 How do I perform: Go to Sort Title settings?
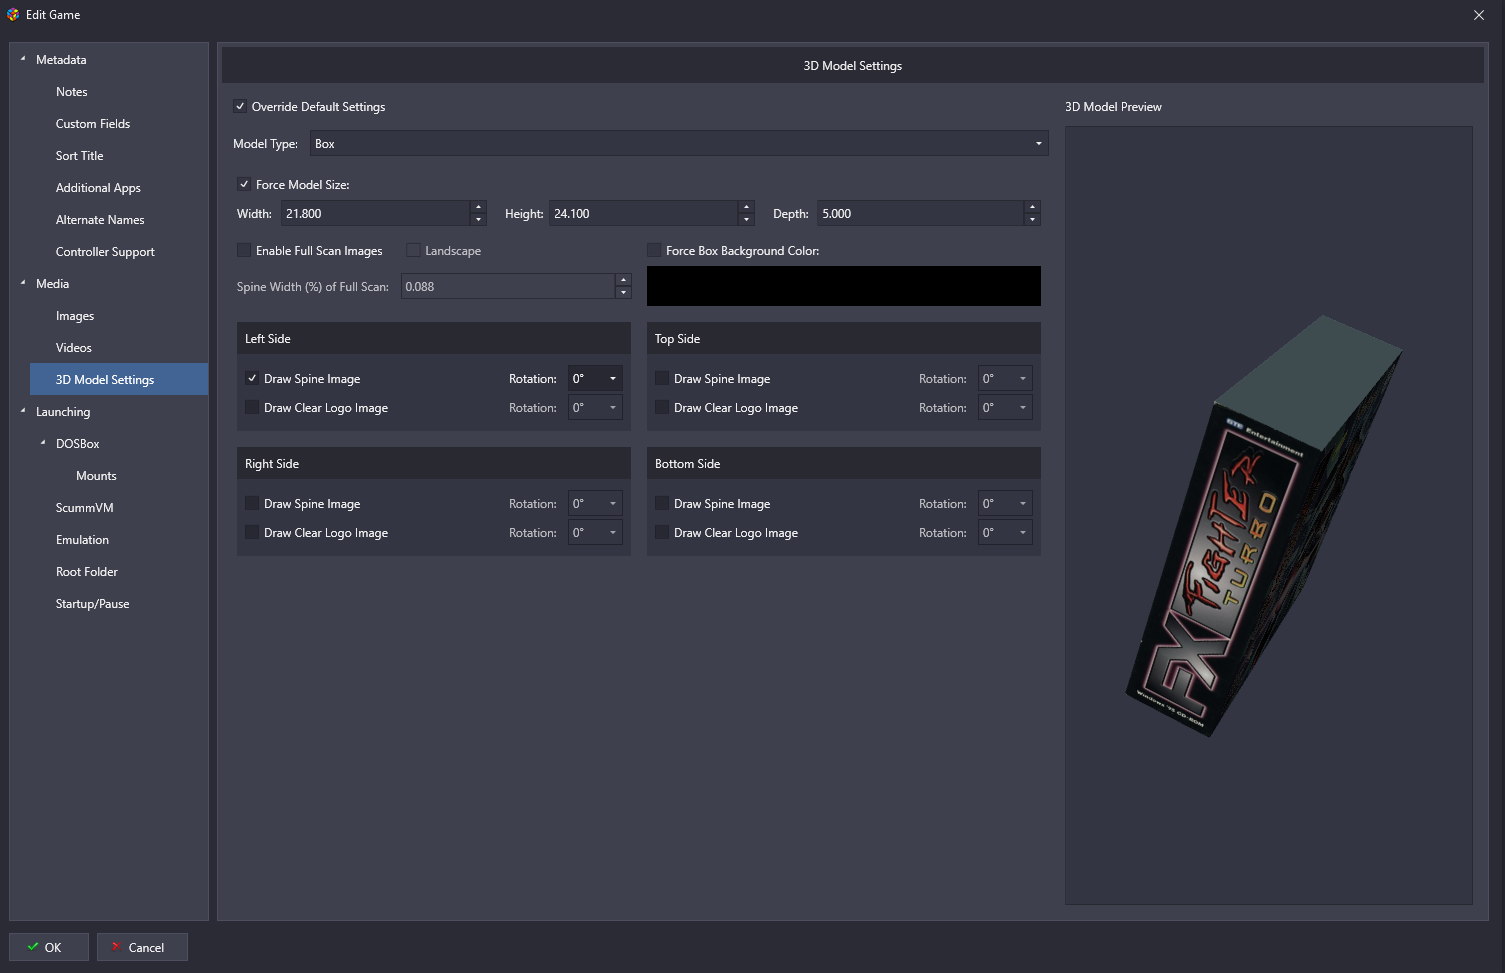[79, 155]
